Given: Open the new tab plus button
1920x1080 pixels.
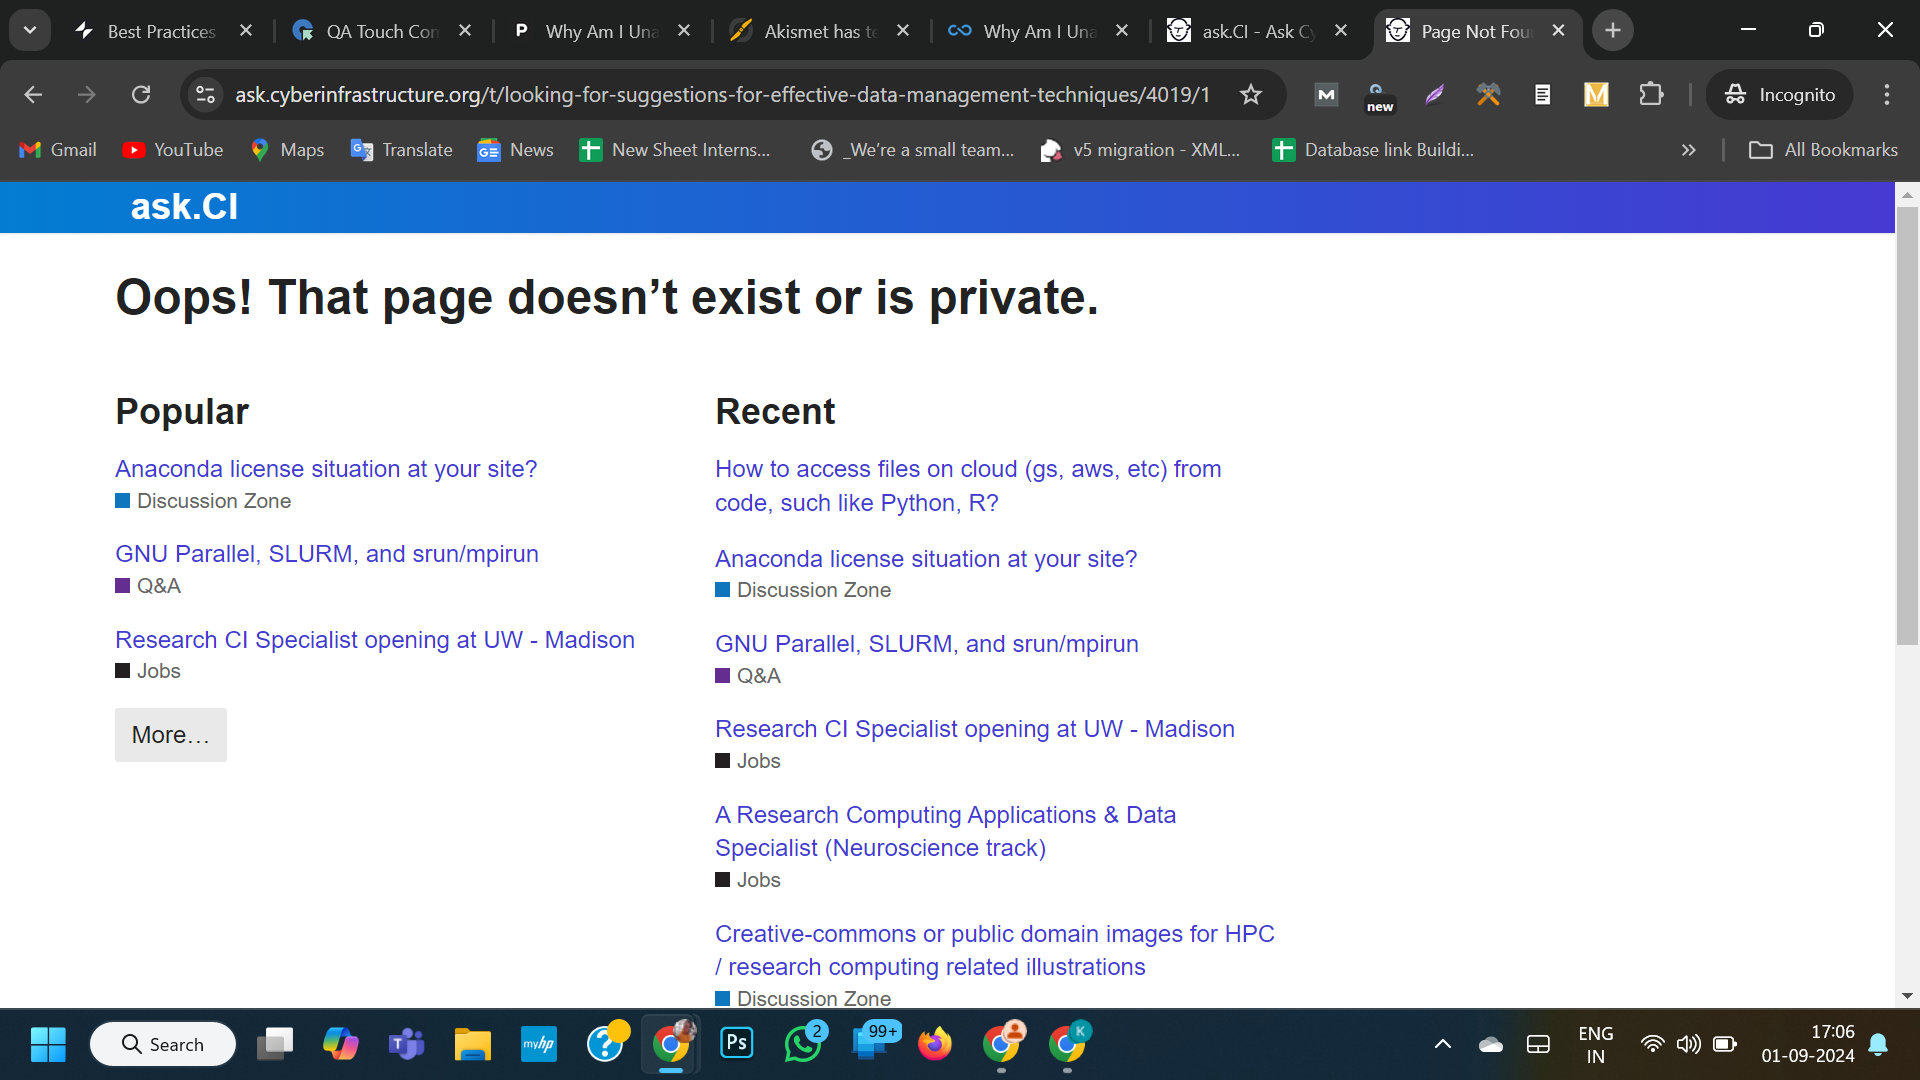Looking at the screenshot, I should point(1612,31).
